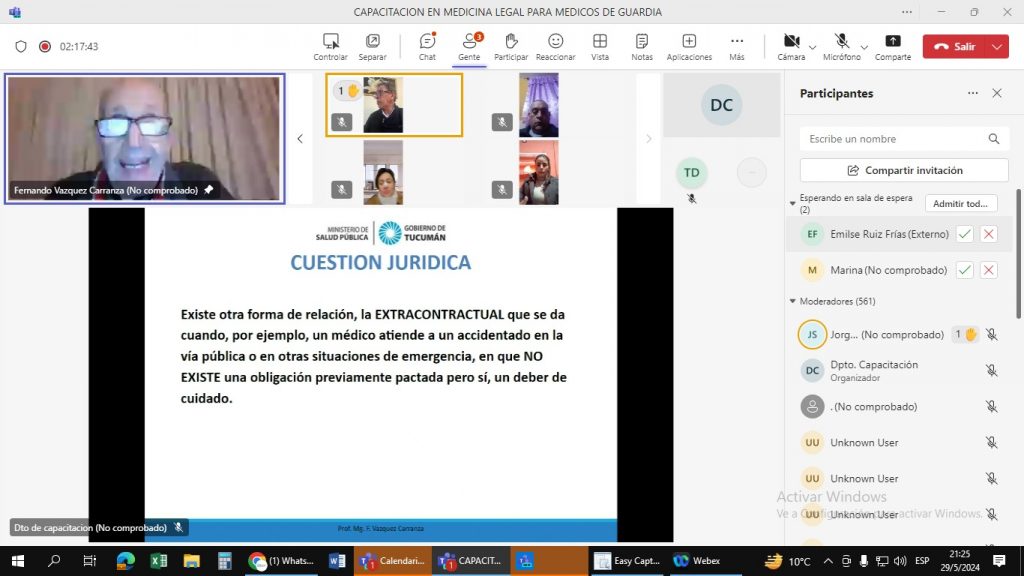Click the participants panel scrollbar
This screenshot has width=1024, height=576.
tap(1018, 253)
